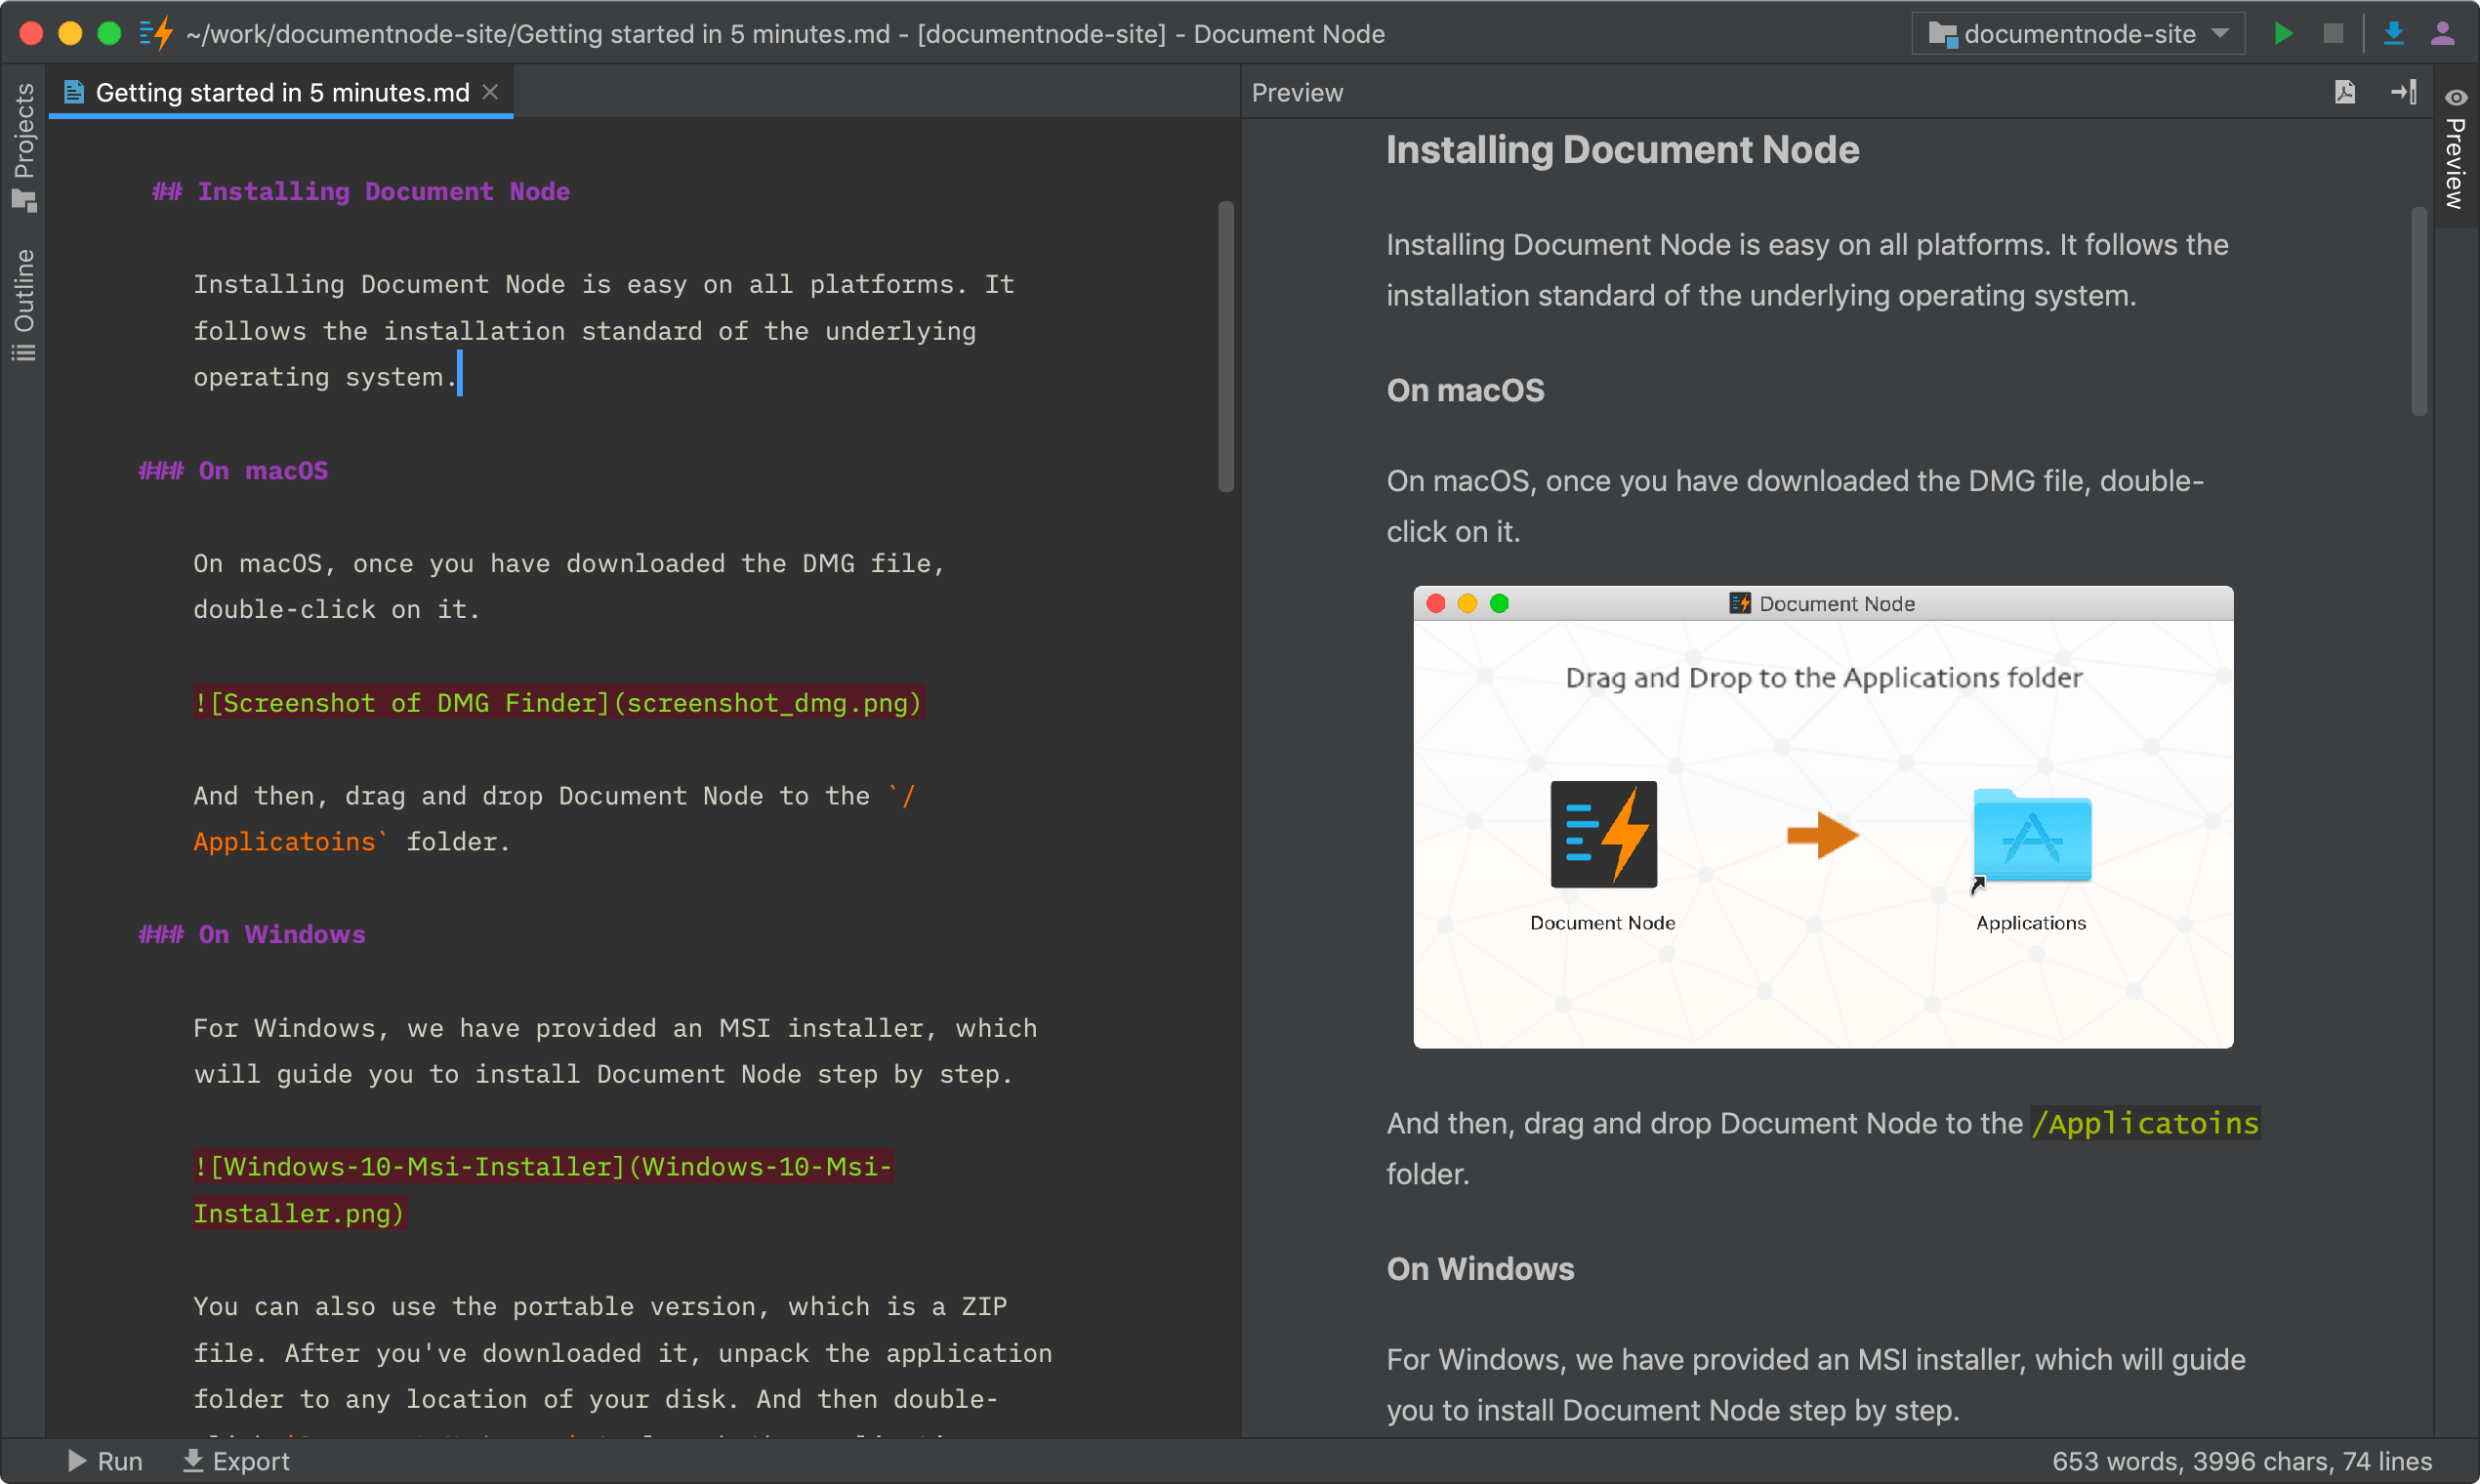Click the file icon on the editor tab
2480x1484 pixels.
pyautogui.click(x=73, y=92)
